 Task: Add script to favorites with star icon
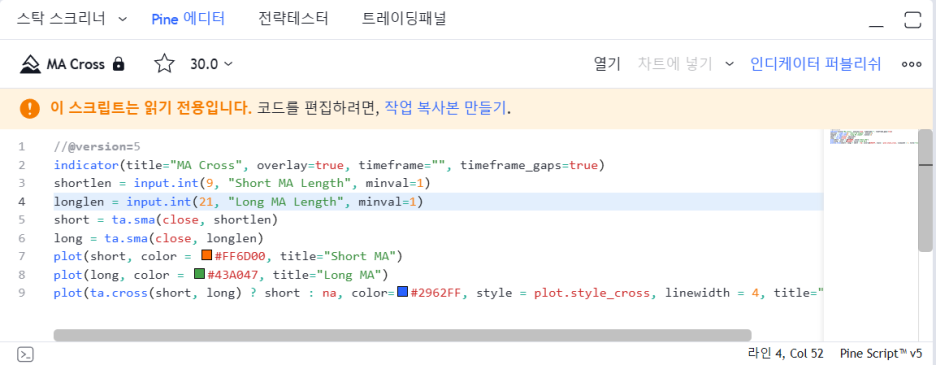[x=164, y=64]
